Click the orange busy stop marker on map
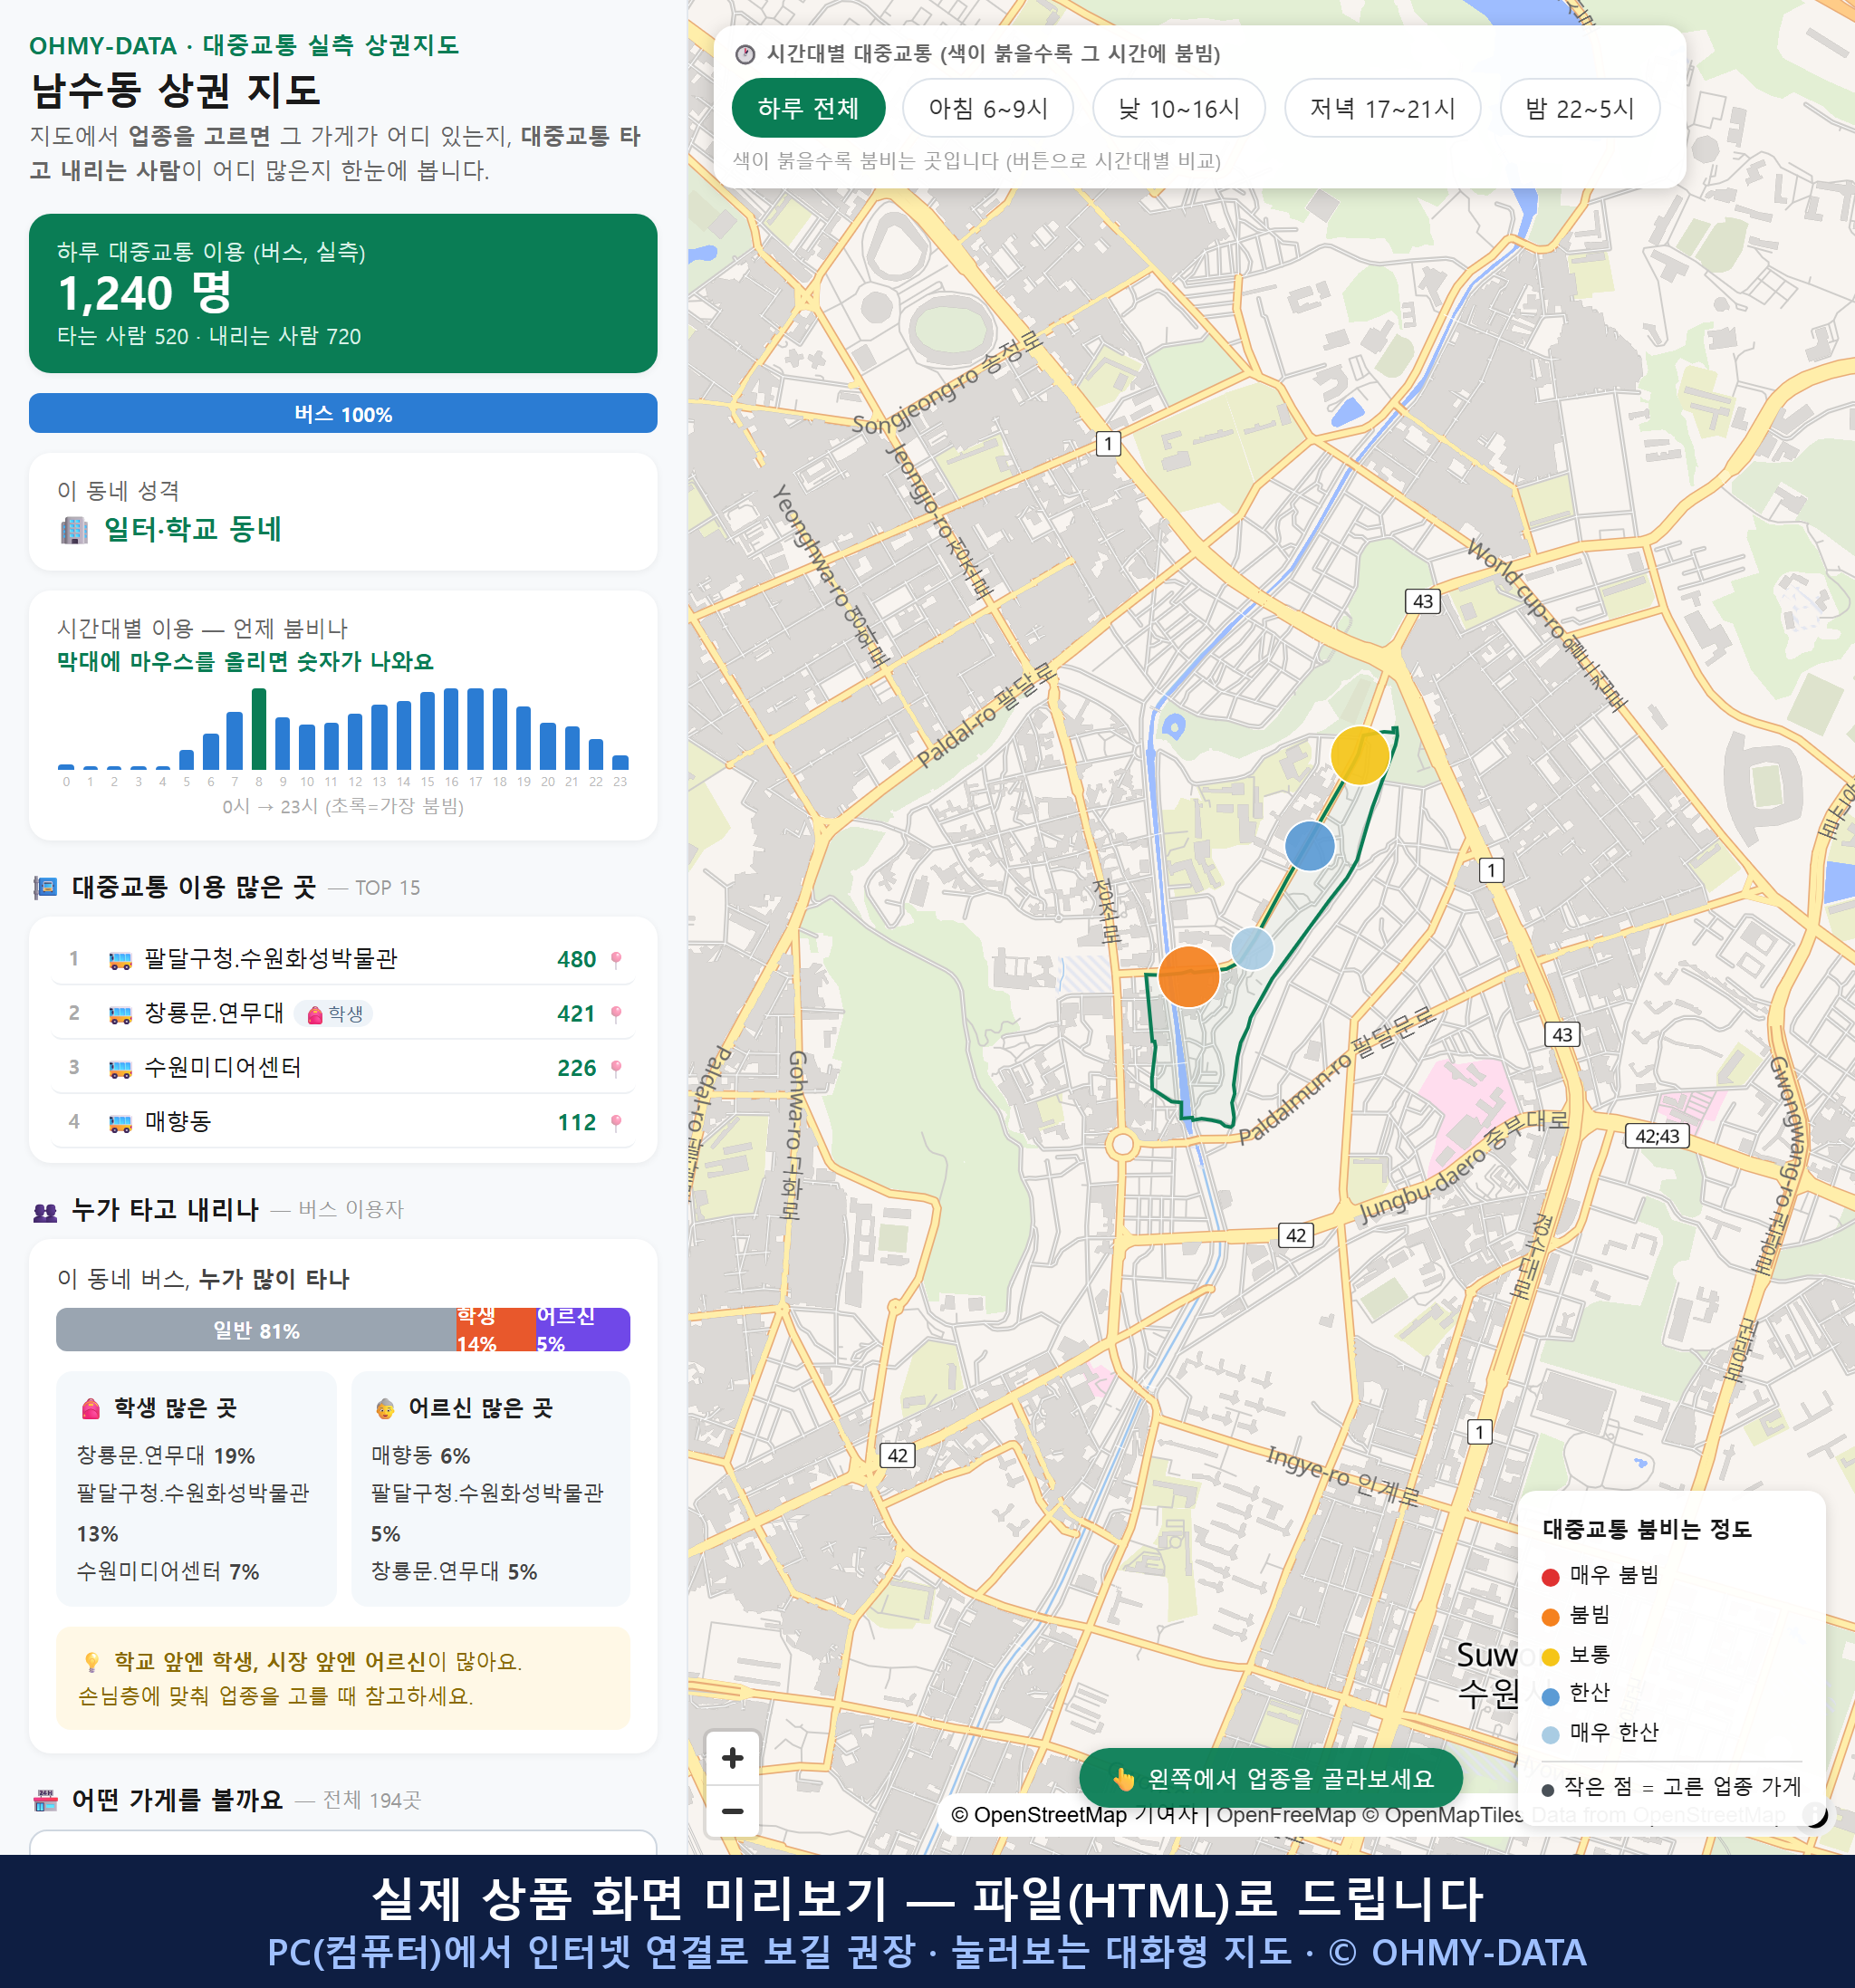The height and width of the screenshot is (1988, 1855). pyautogui.click(x=1188, y=976)
